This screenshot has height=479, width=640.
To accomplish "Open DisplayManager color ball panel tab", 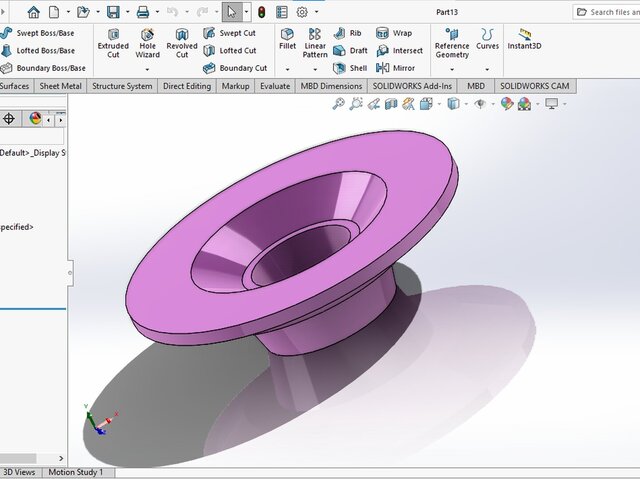I will point(35,119).
